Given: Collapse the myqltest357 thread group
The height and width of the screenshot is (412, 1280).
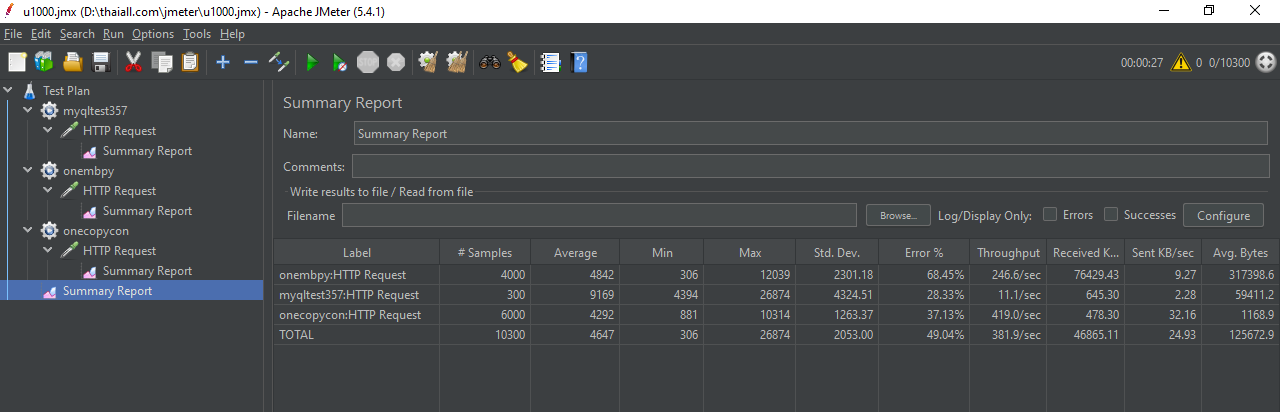Looking at the screenshot, I should pyautogui.click(x=28, y=111).
